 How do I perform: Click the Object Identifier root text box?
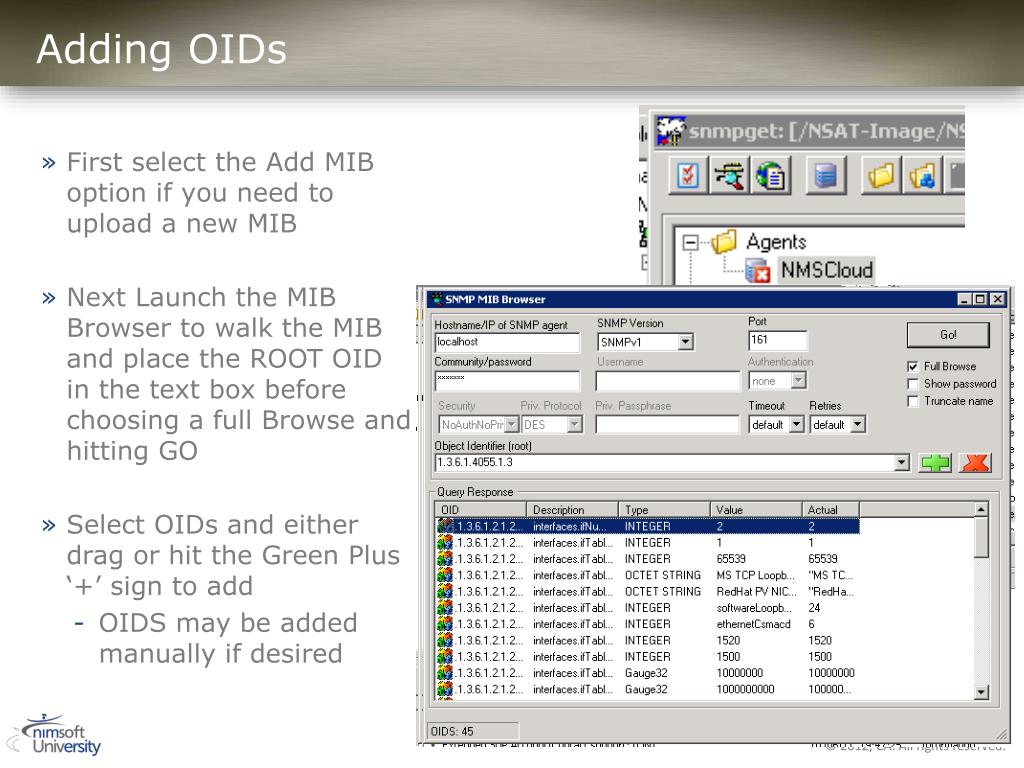click(x=665, y=462)
